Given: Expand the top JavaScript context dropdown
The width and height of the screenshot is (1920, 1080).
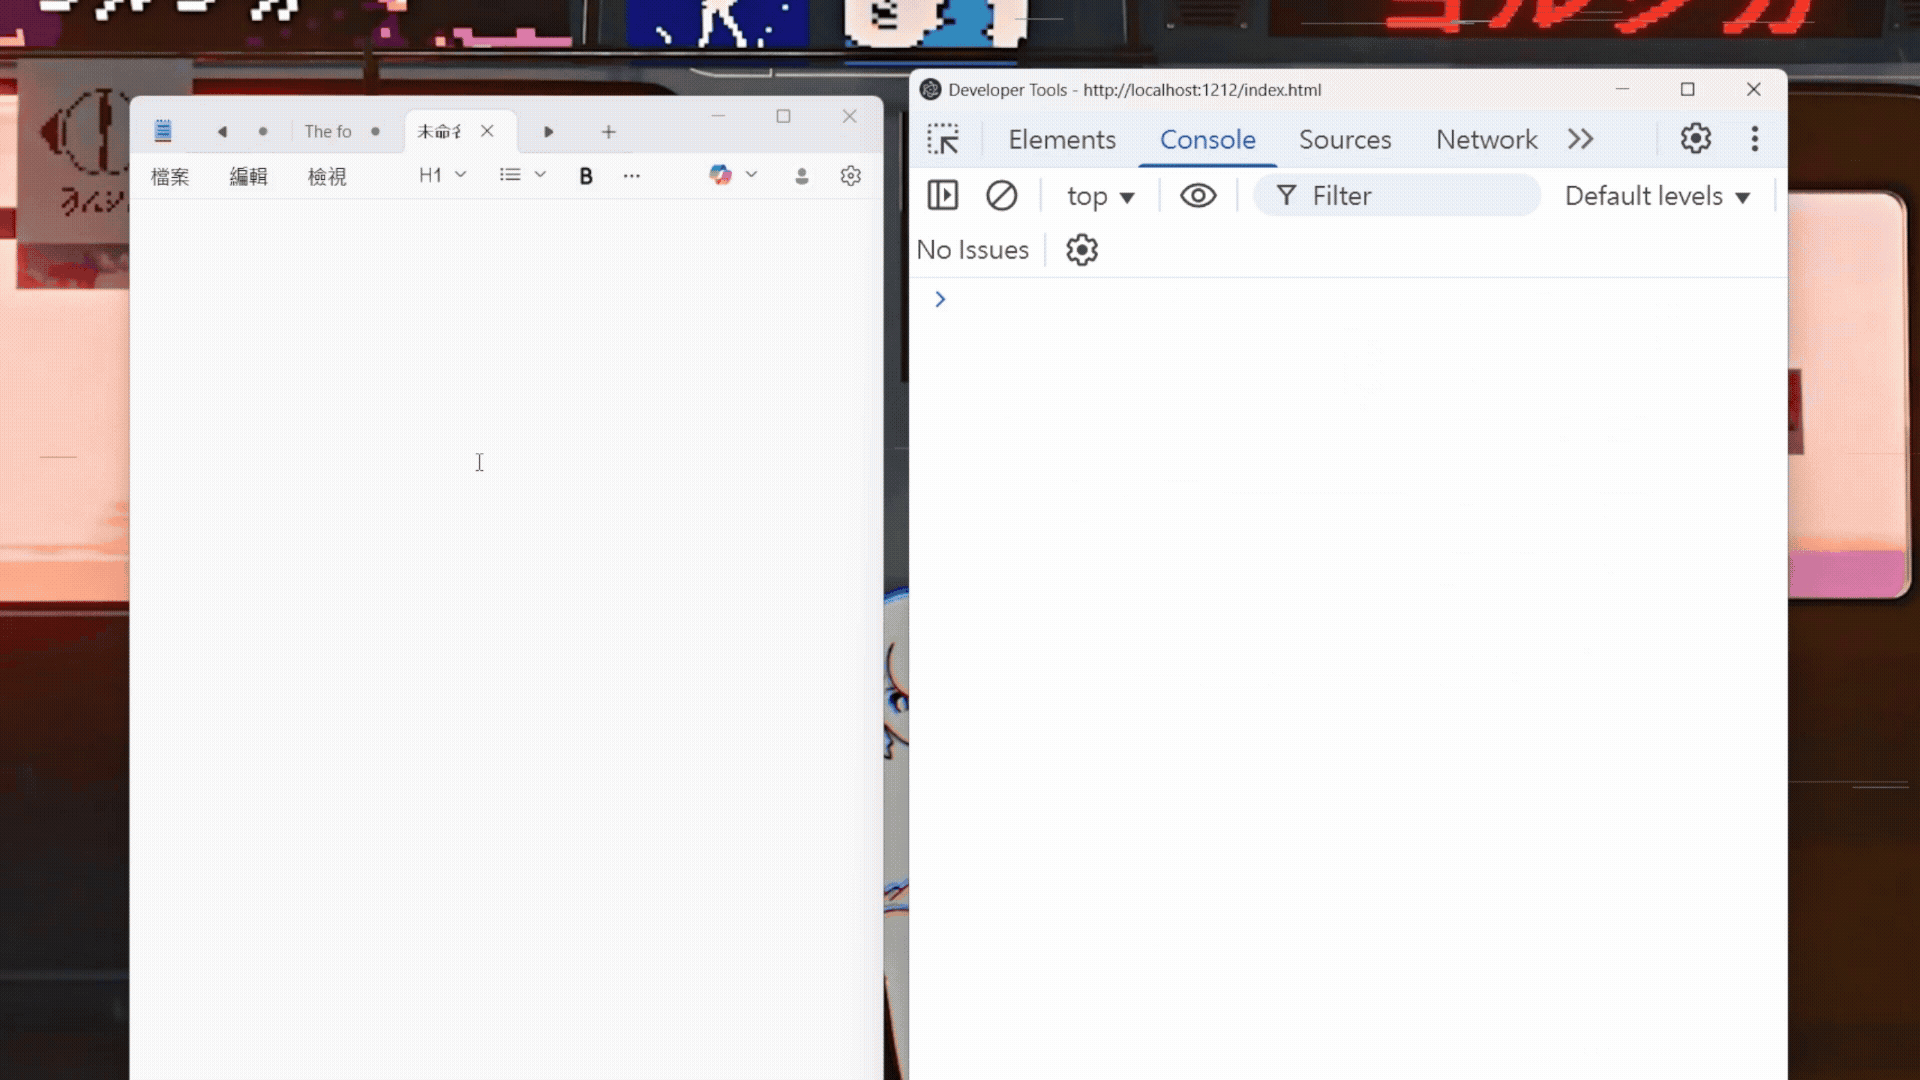Looking at the screenshot, I should pos(1100,196).
